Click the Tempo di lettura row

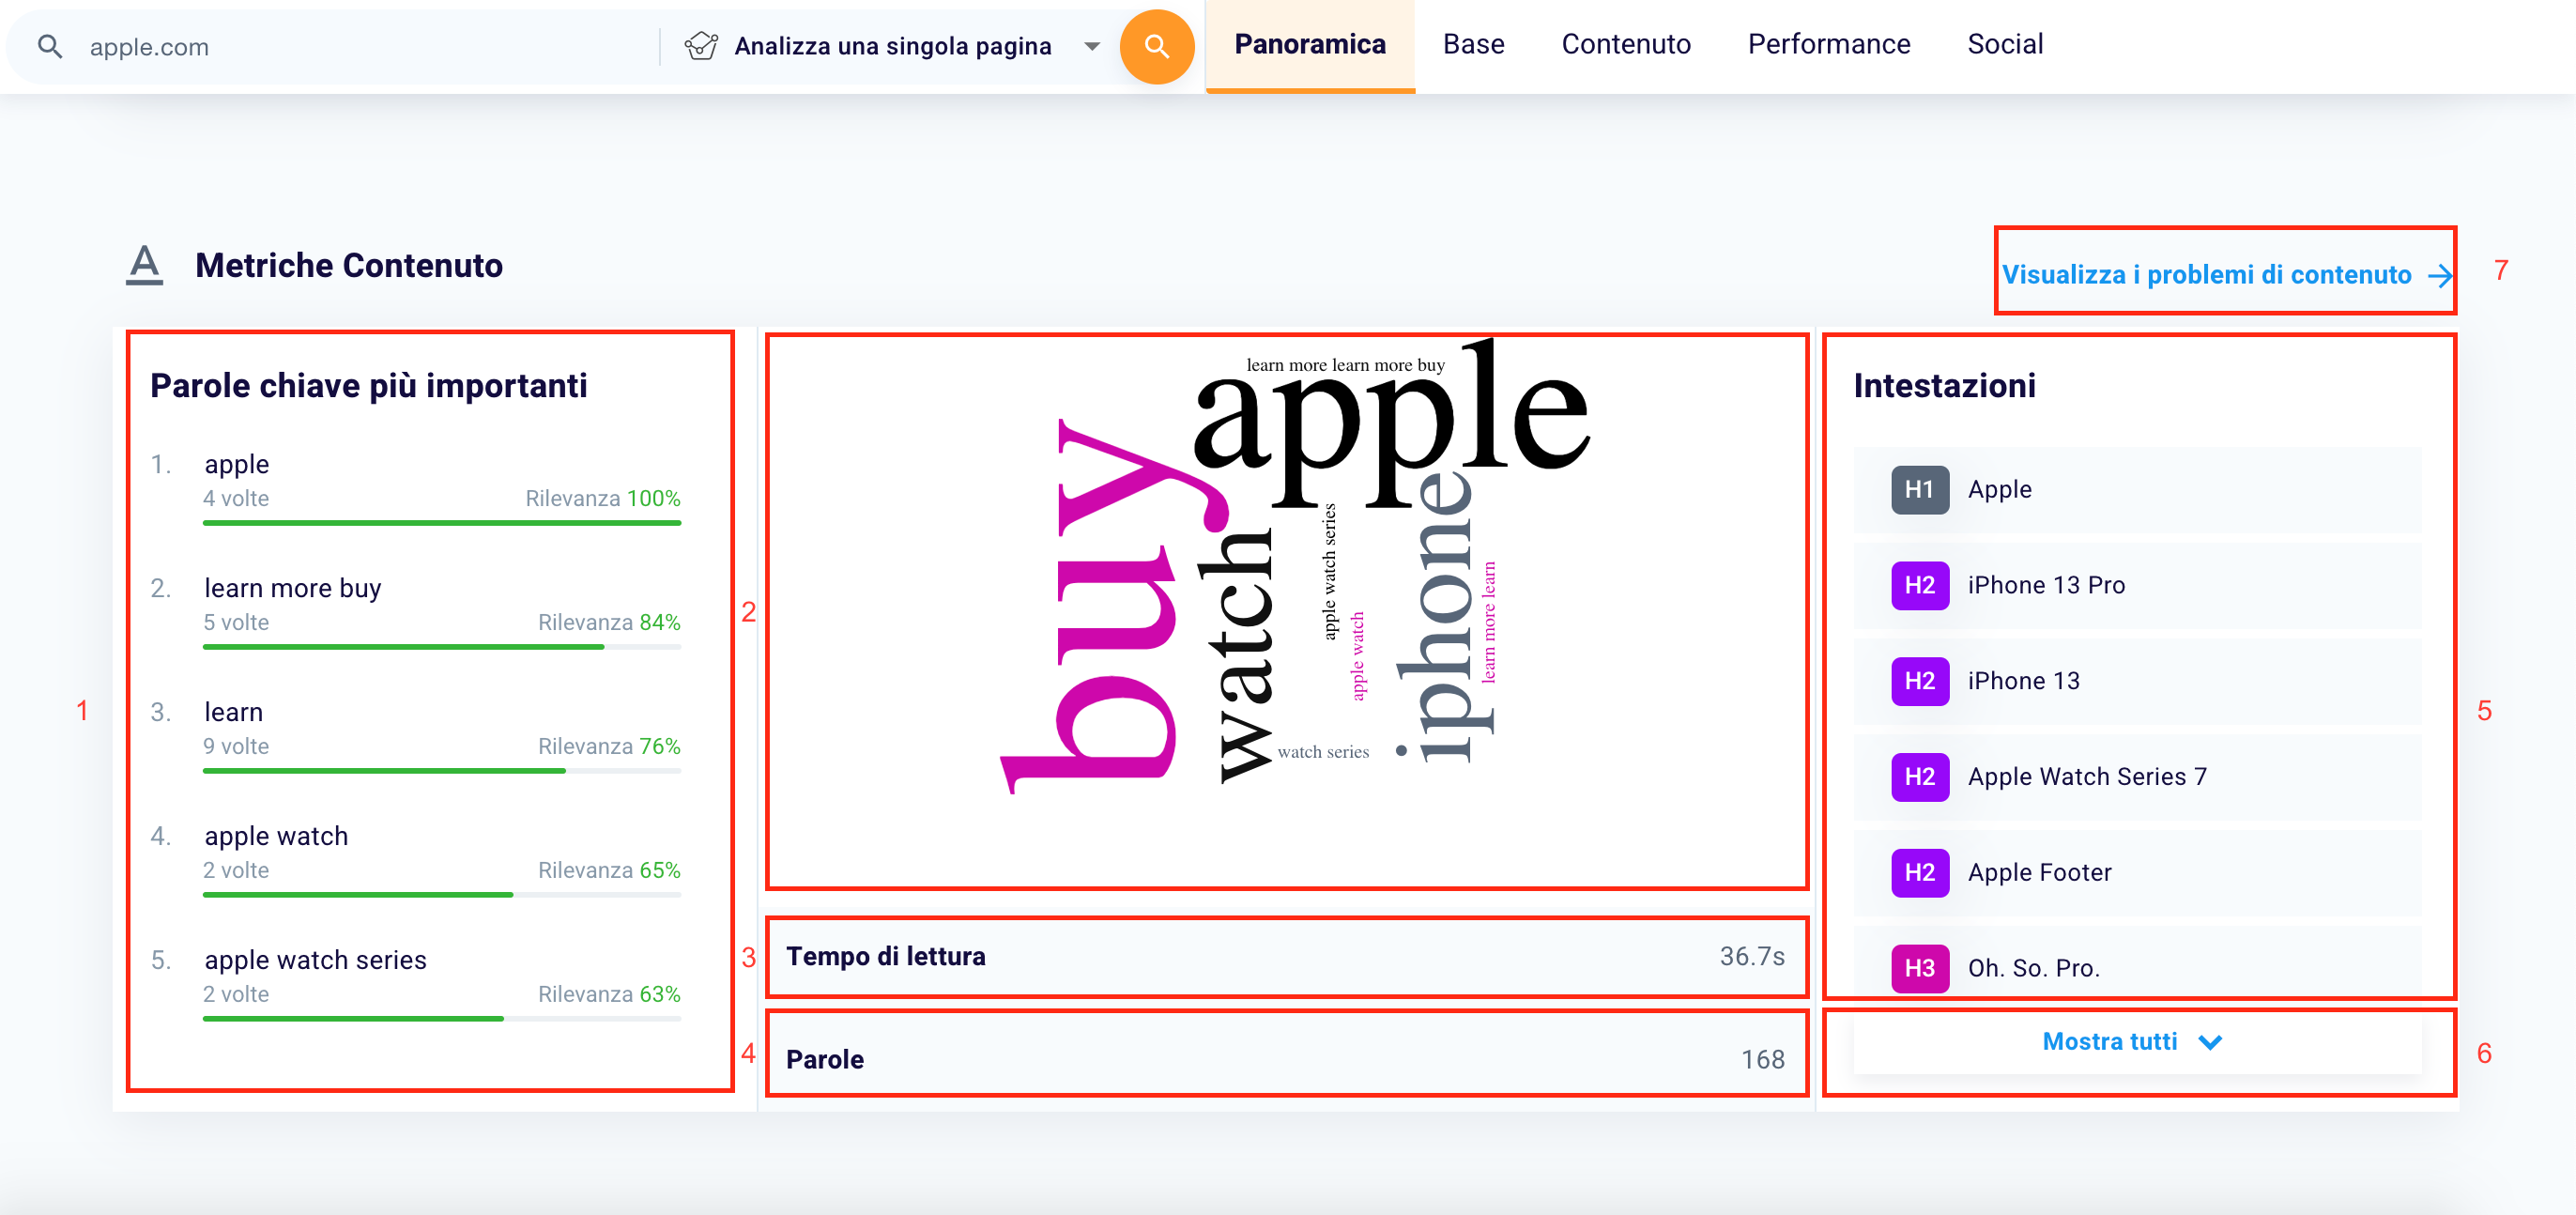(1286, 957)
